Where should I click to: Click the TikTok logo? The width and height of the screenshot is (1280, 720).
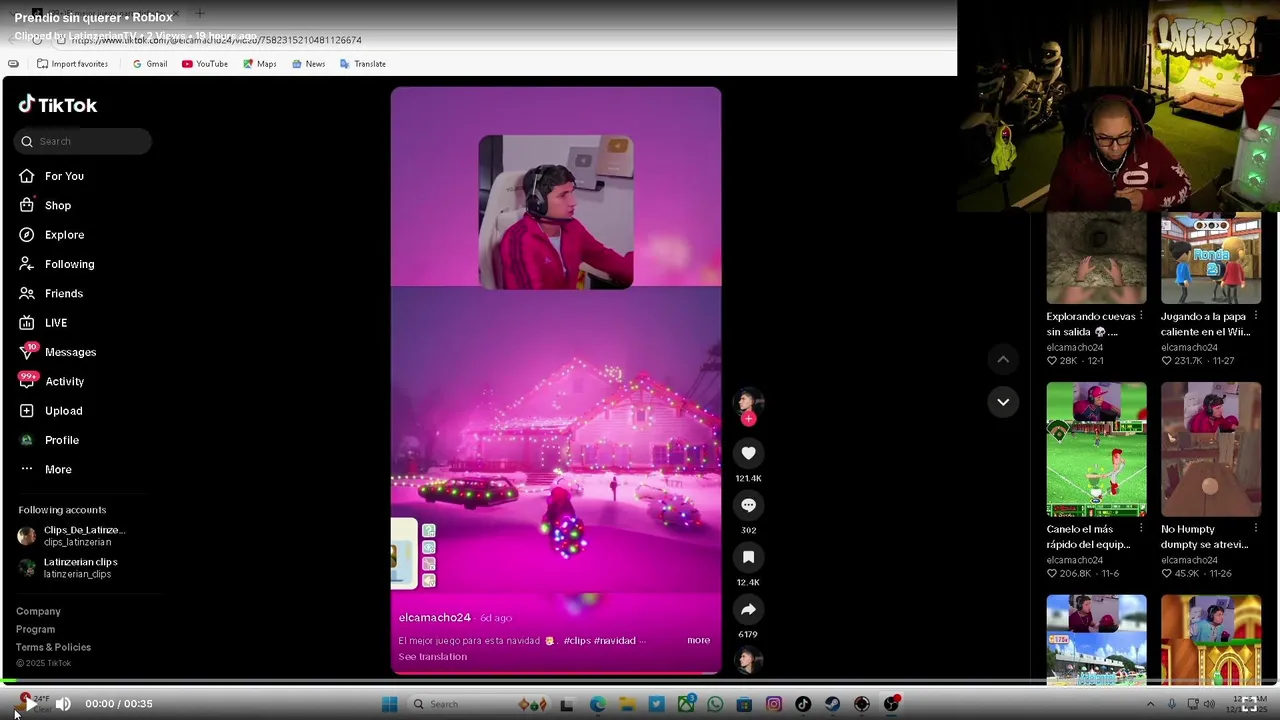pos(58,105)
